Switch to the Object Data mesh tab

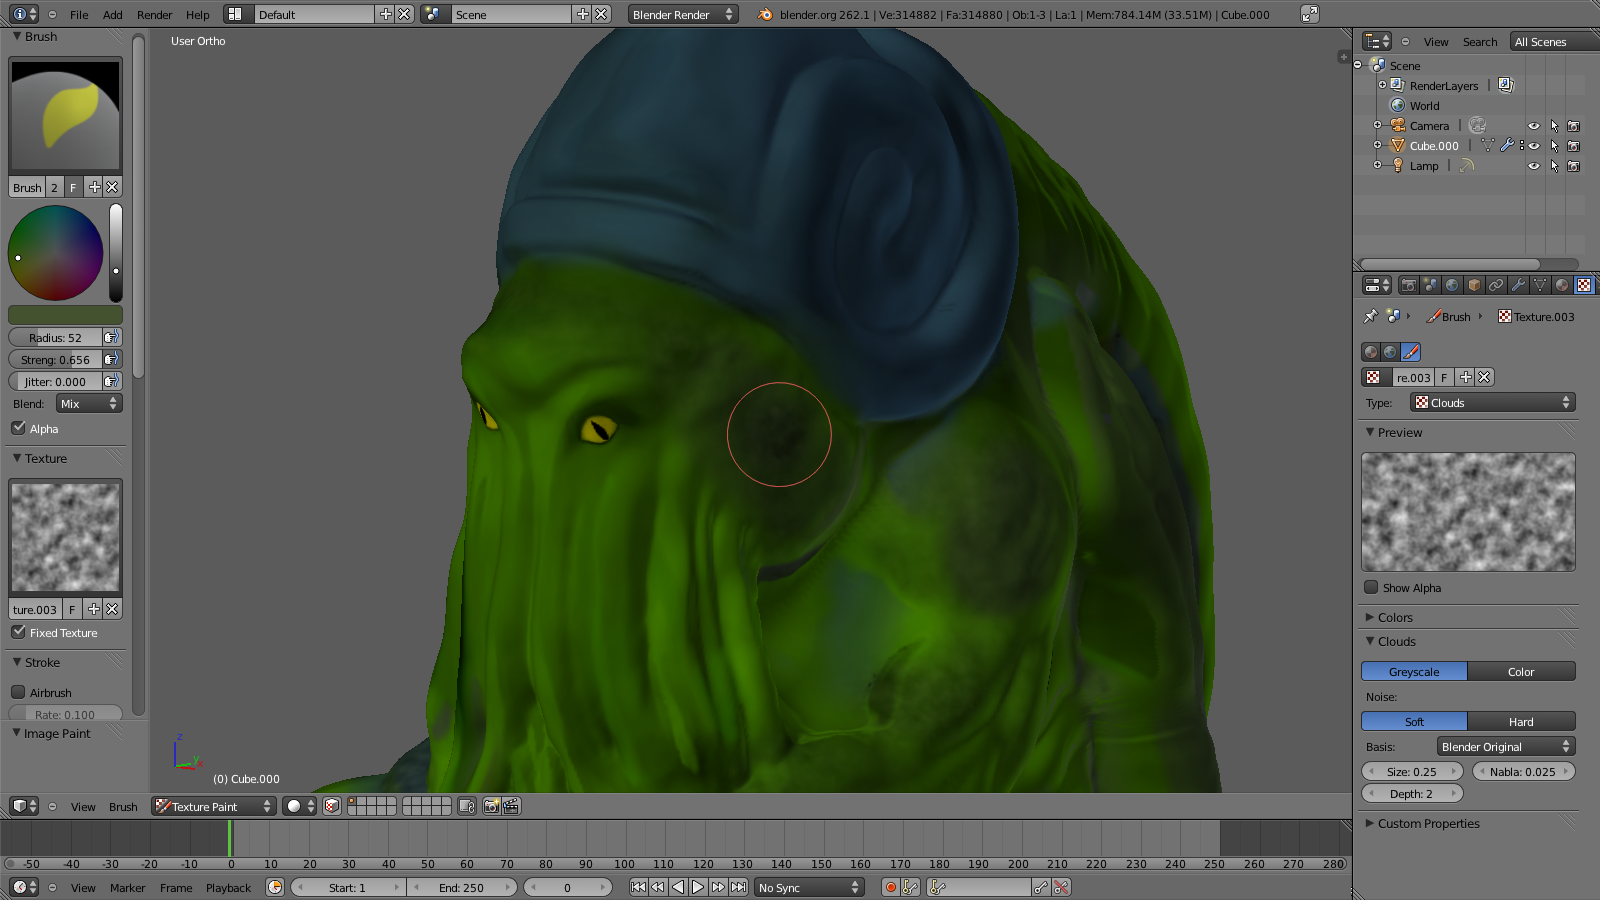(1540, 285)
